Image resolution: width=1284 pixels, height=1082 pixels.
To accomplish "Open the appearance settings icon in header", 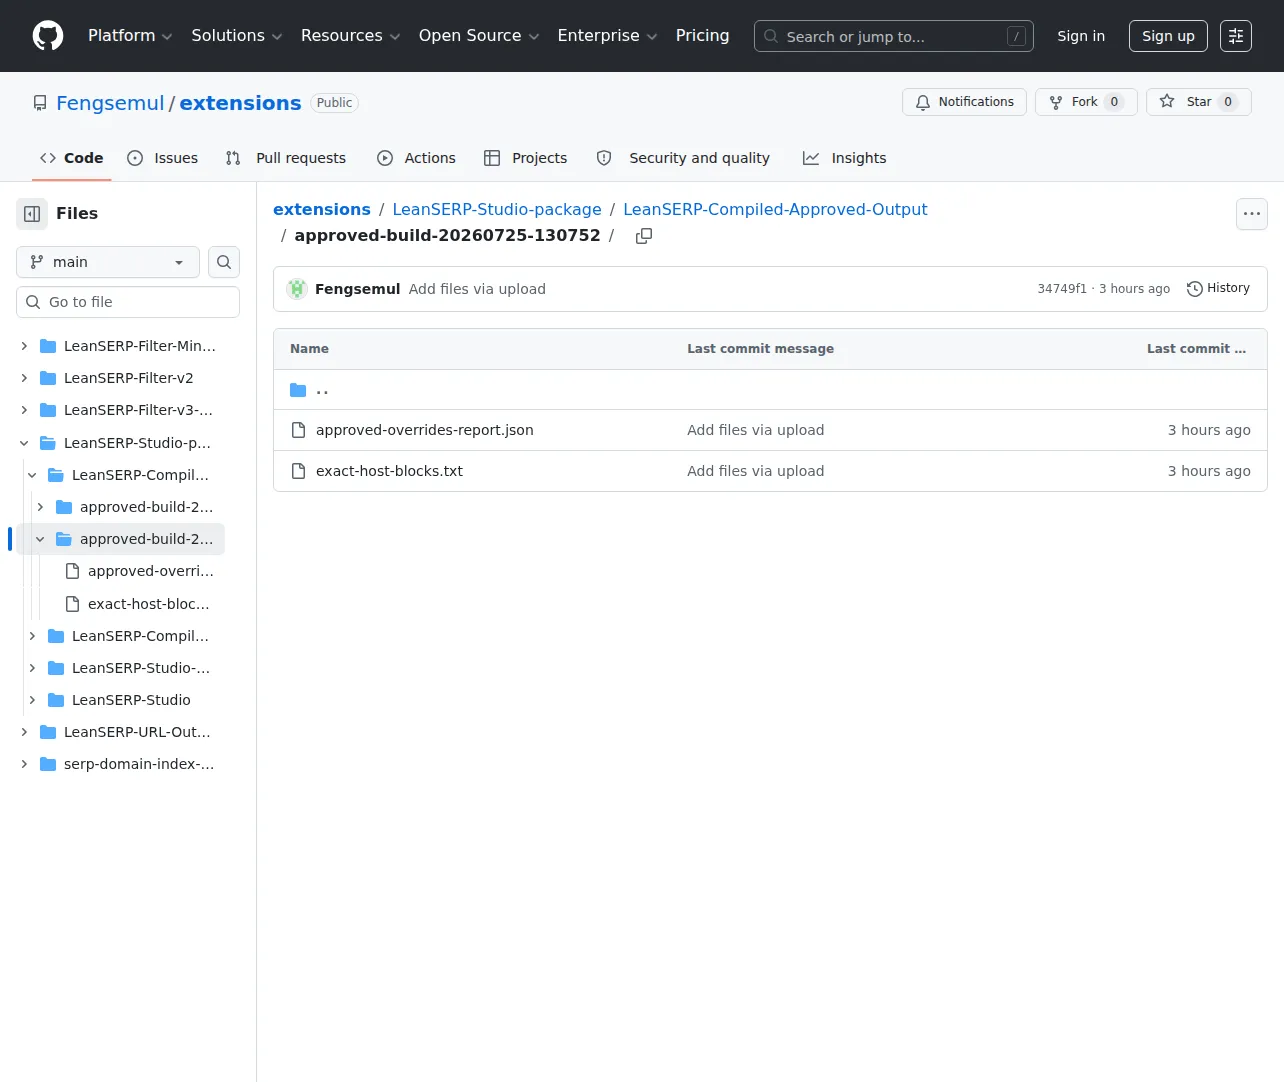I will coord(1236,36).
